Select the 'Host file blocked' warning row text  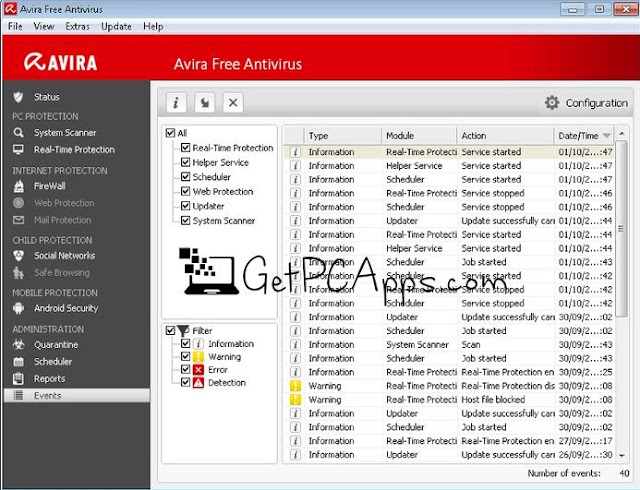pos(493,399)
